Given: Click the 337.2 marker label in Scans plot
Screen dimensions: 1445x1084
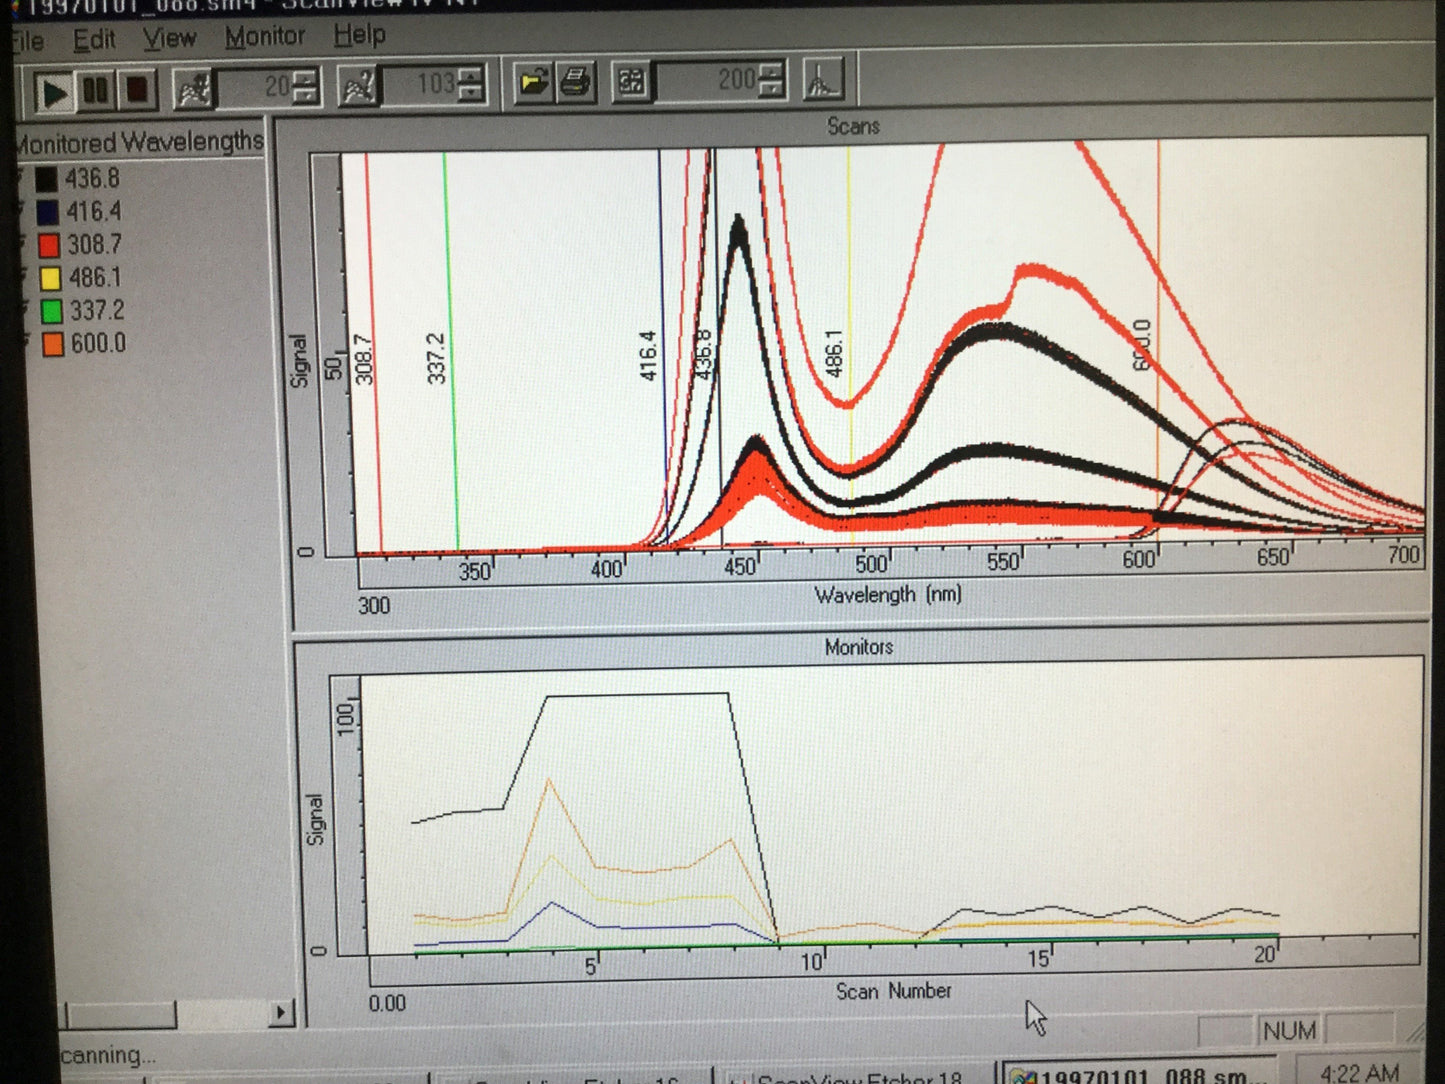Looking at the screenshot, I should (x=436, y=358).
